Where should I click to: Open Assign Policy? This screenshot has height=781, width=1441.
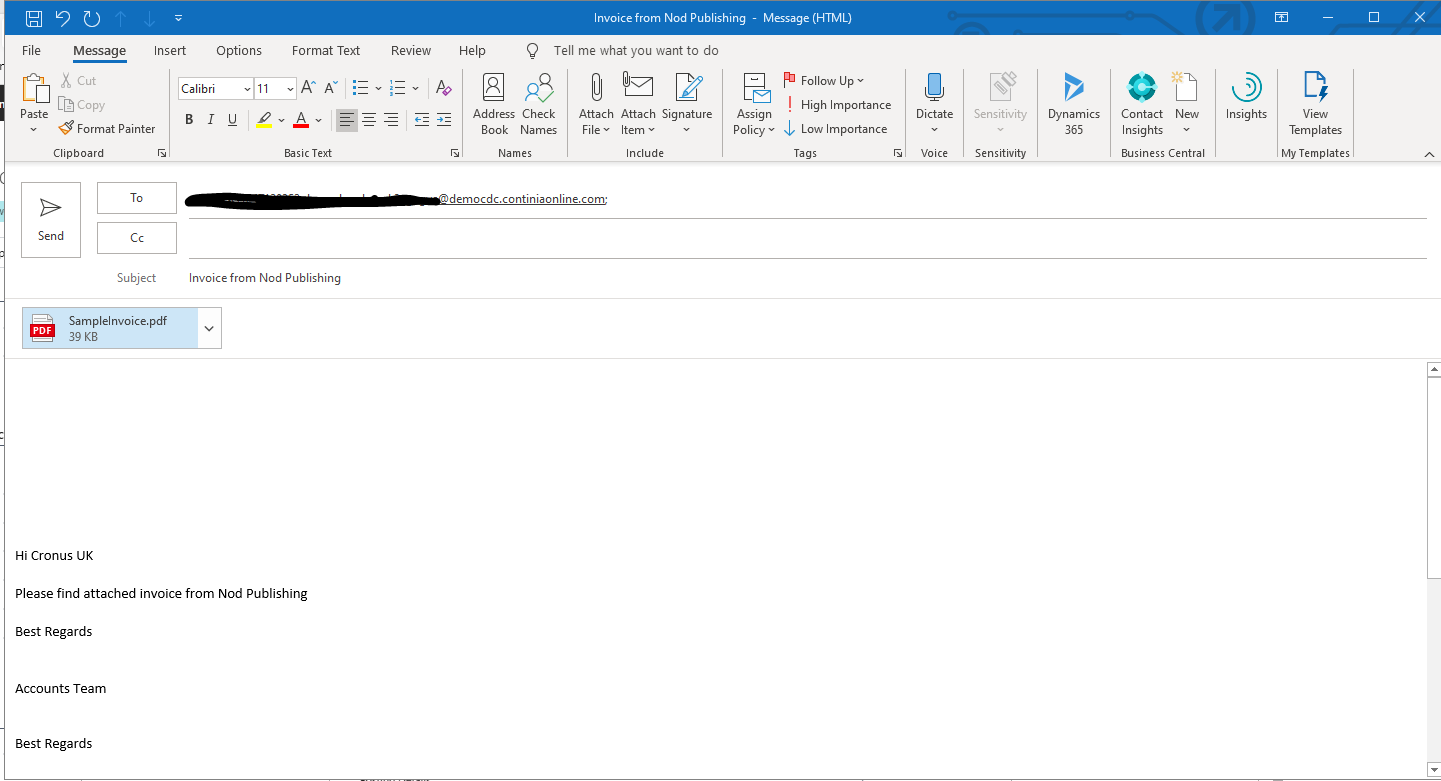tap(754, 104)
